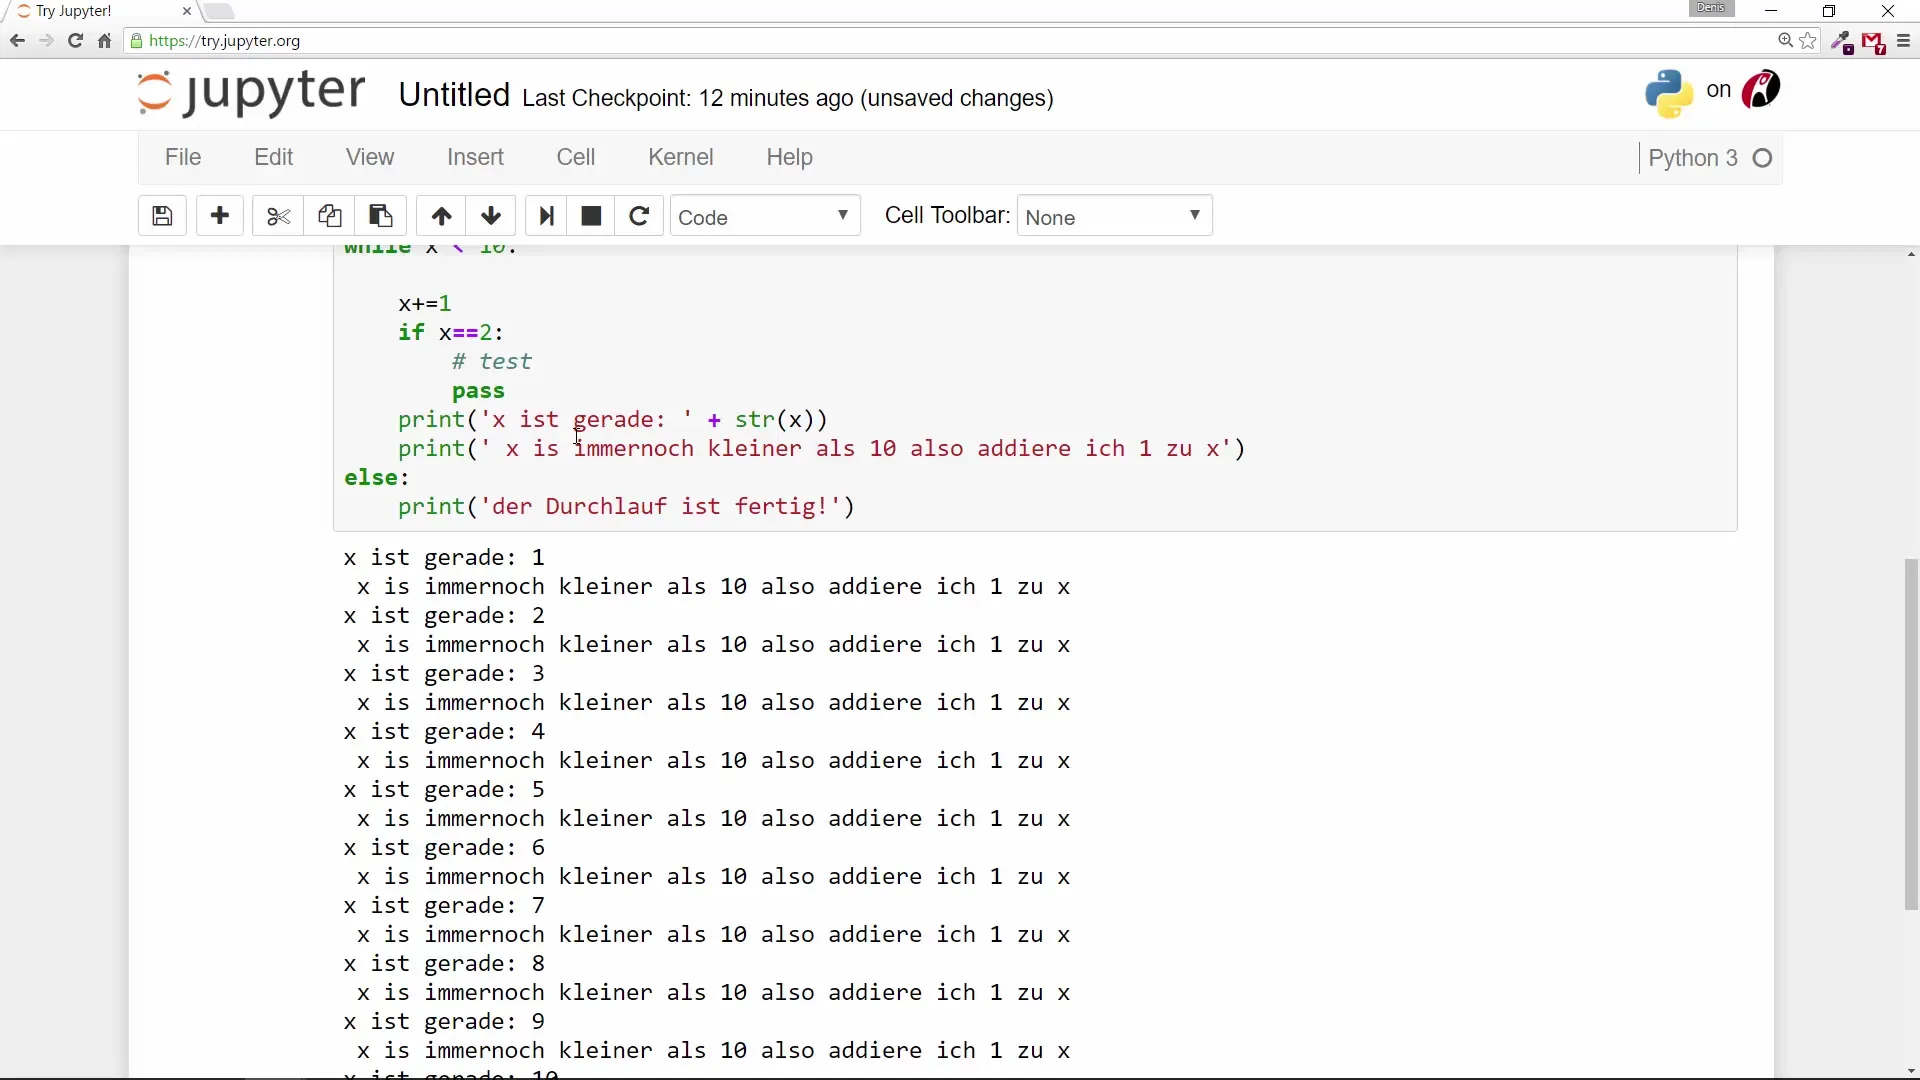Open the Chrome hamburger menu
The width and height of the screenshot is (1920, 1080).
point(1903,41)
